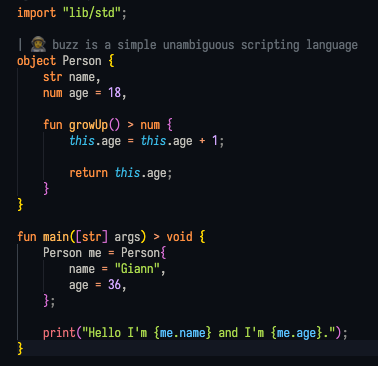Image resolution: width=378 pixels, height=366 pixels.
Task: Click the first 'this' on the assignment line
Action: tap(82, 141)
